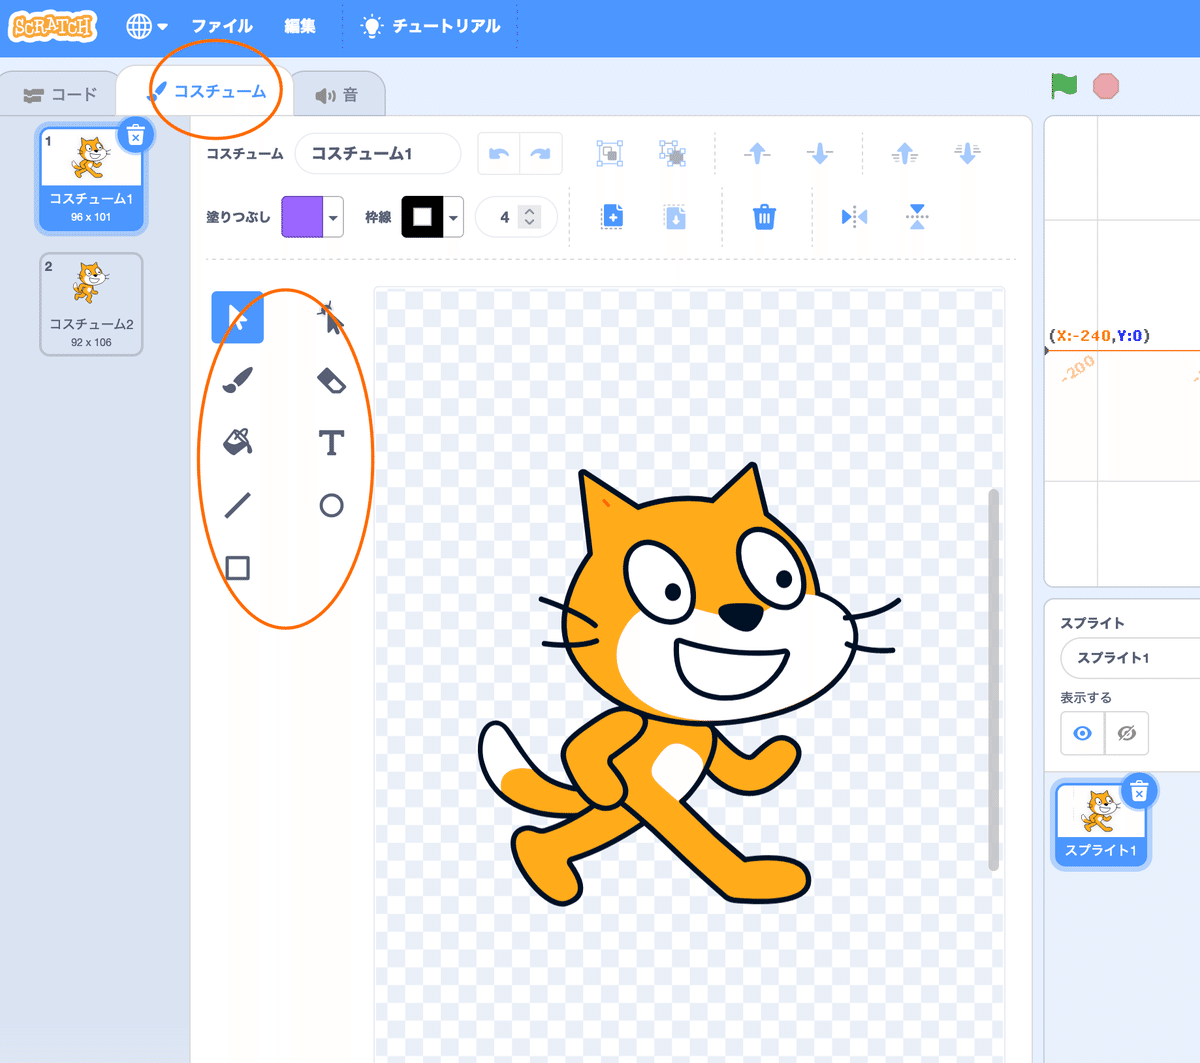Switch to the コード tab
The height and width of the screenshot is (1063, 1200).
click(x=60, y=94)
